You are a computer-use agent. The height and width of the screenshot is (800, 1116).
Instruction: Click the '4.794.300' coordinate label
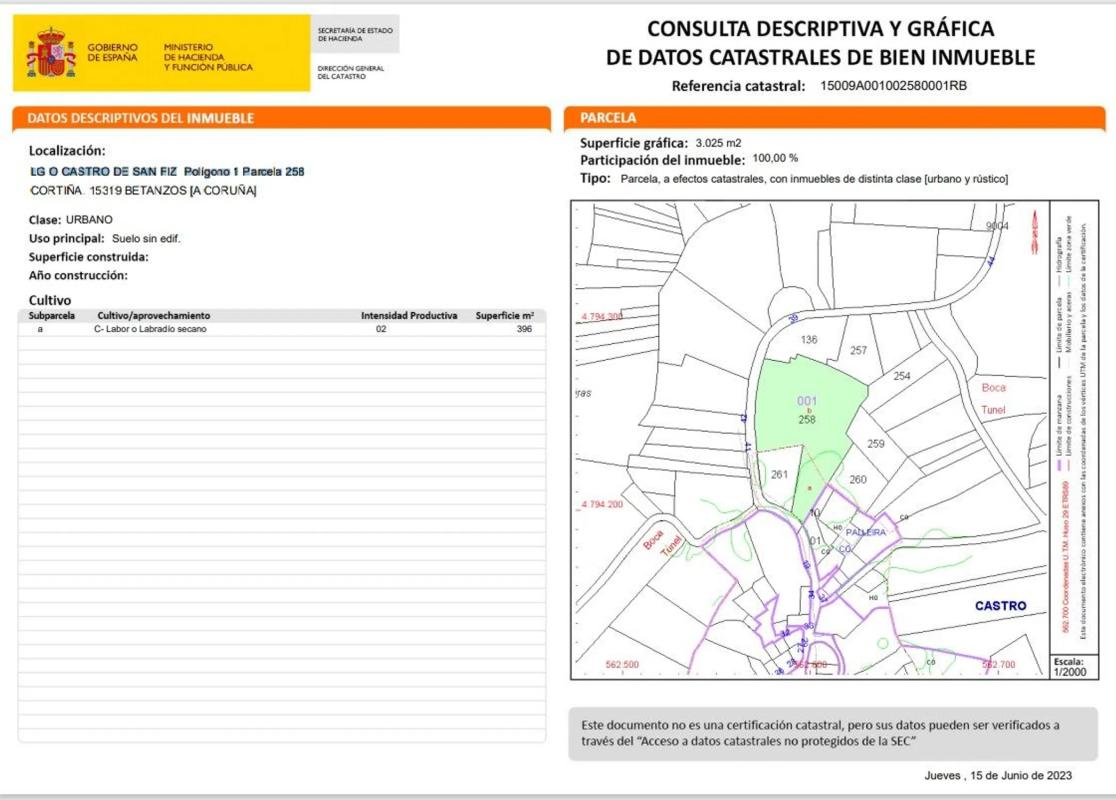(601, 317)
